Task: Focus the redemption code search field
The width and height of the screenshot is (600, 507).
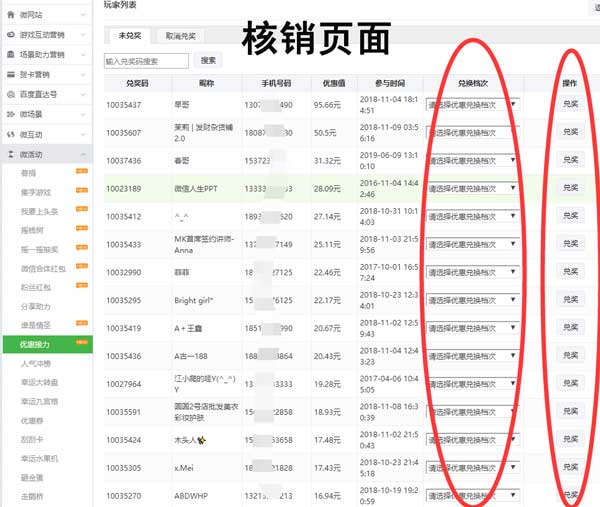Action: pos(146,61)
